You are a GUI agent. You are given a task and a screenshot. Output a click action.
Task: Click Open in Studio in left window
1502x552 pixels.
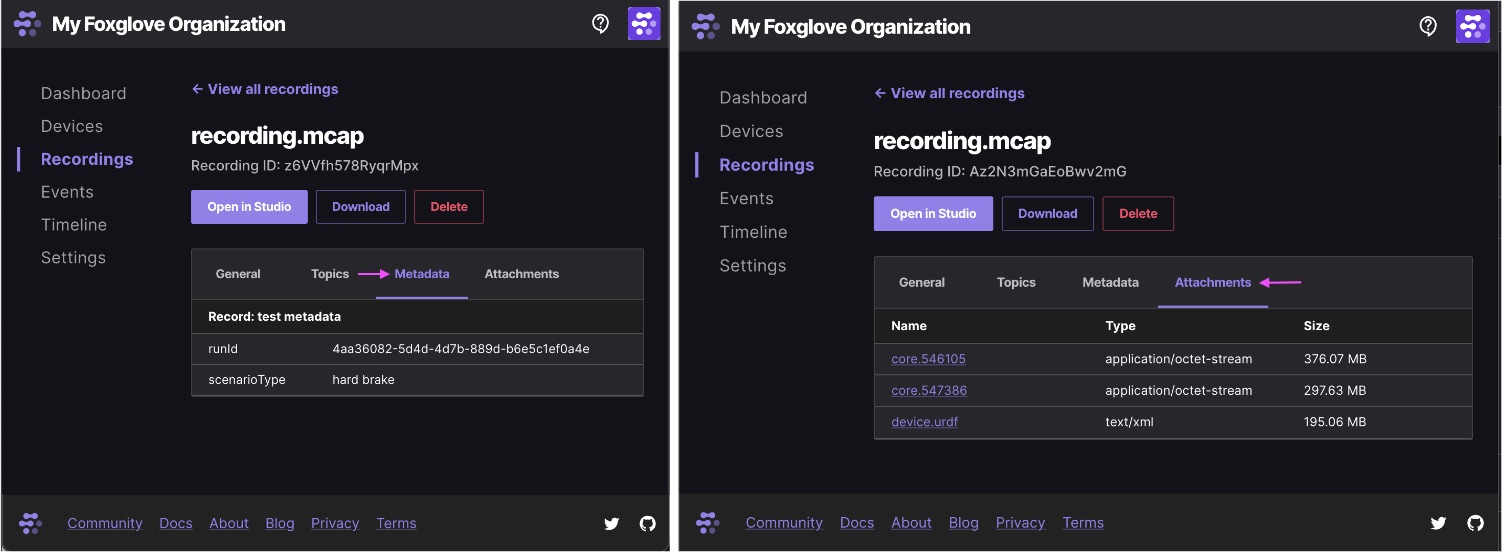(249, 207)
